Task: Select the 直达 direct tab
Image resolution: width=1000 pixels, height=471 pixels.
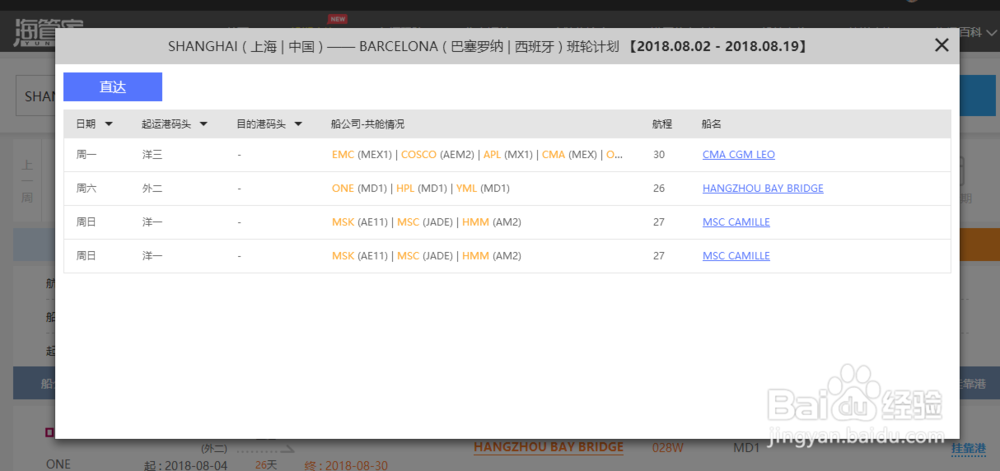Action: tap(113, 87)
